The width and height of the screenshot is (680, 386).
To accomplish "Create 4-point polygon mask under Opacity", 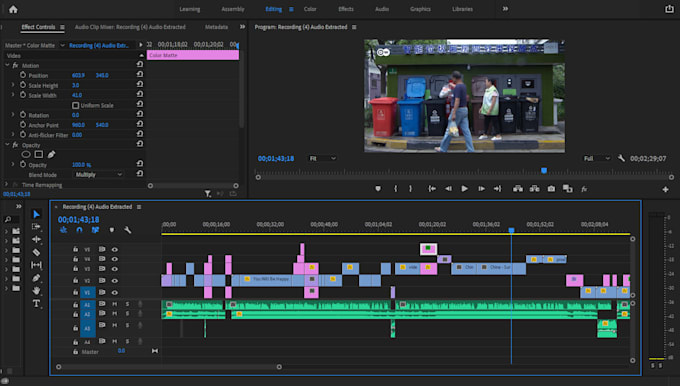I will (x=39, y=154).
